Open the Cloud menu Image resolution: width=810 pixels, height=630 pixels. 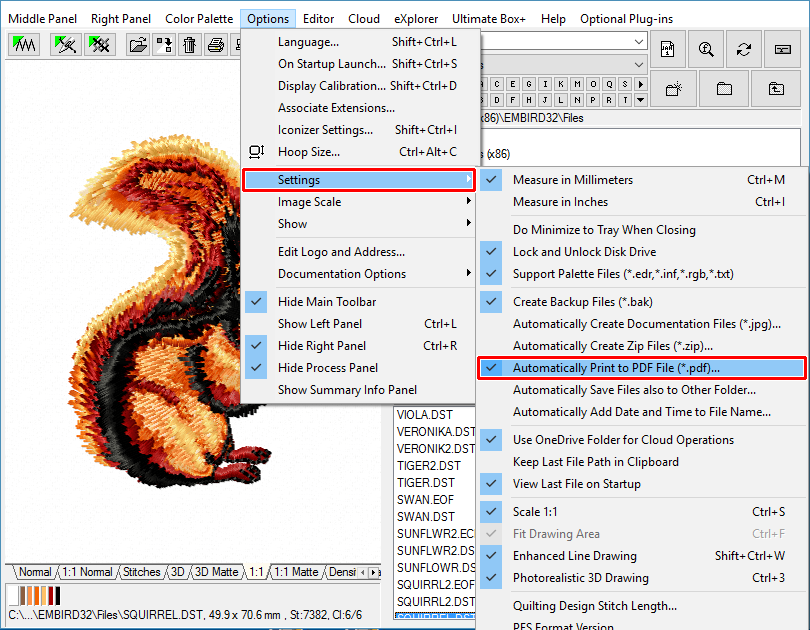coord(364,19)
